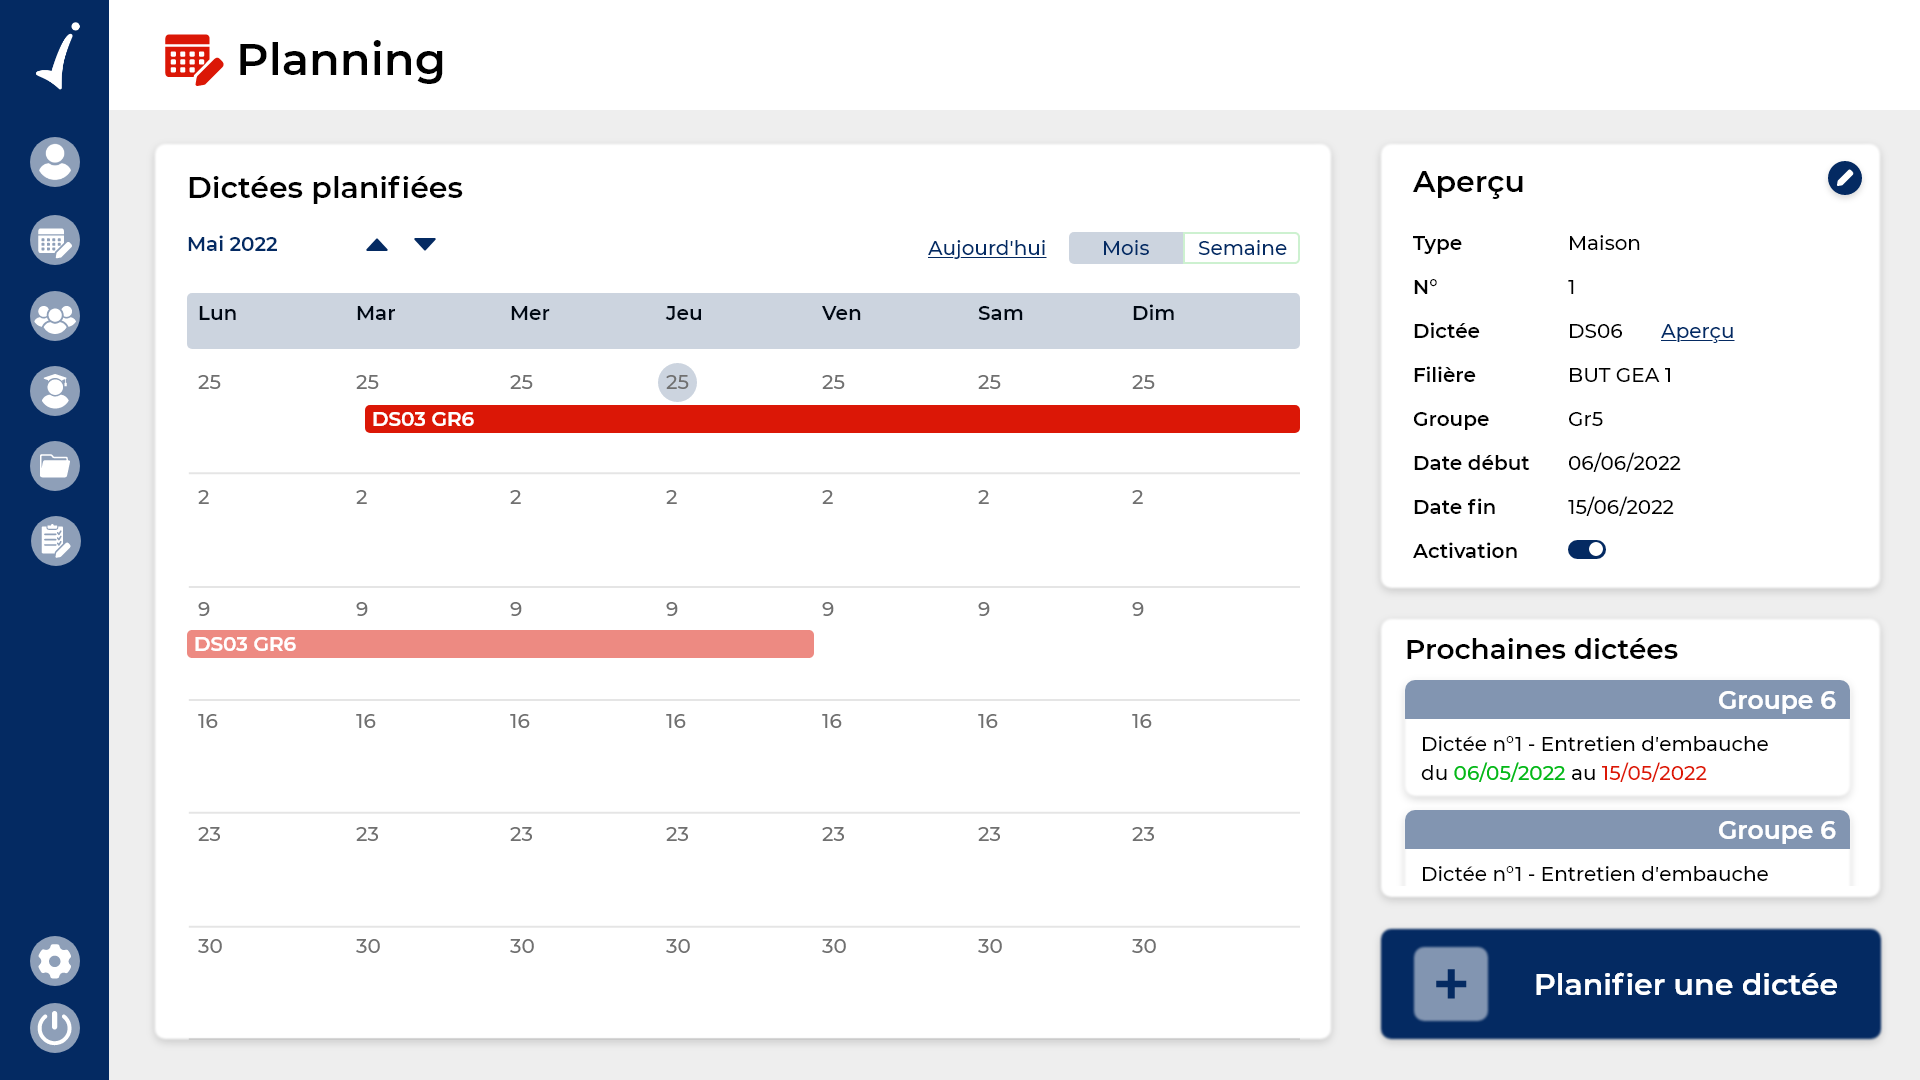Go to next month with down arrow

coord(425,245)
